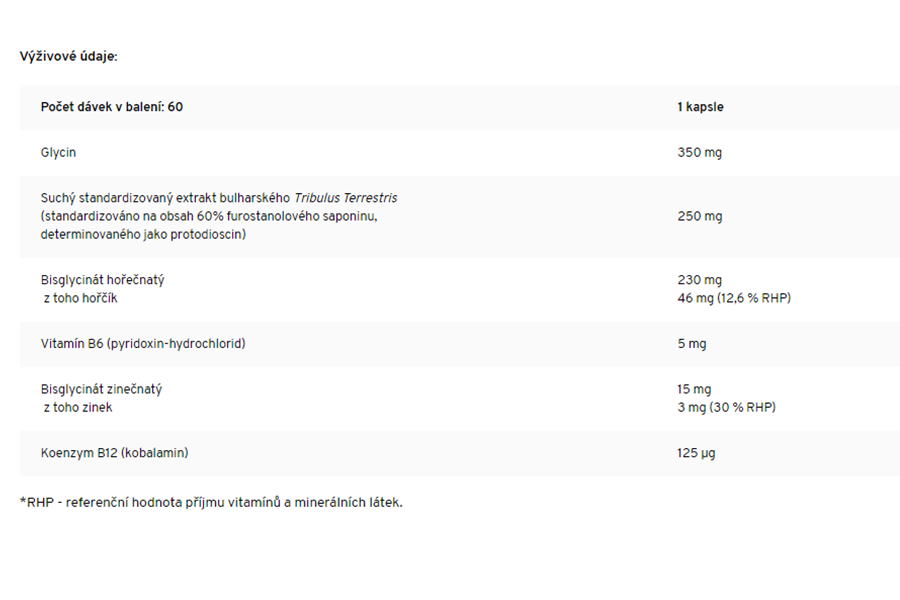Click the '250 mg' extract amount
This screenshot has height=600, width=900.
coord(699,216)
